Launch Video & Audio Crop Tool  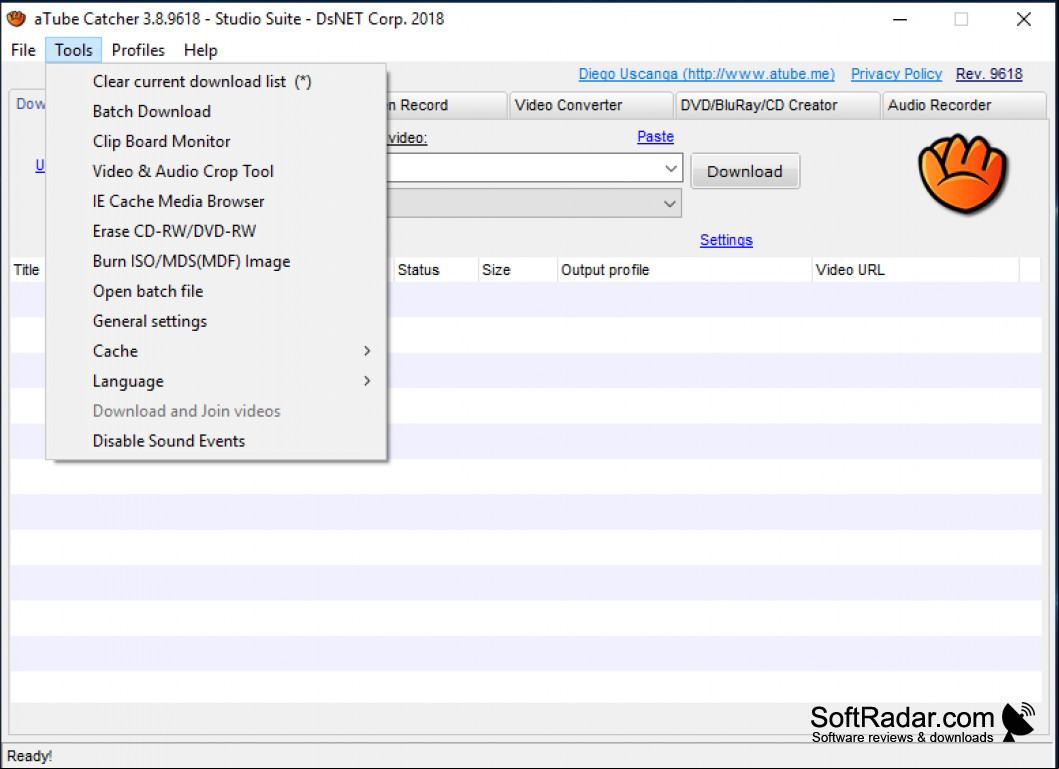[x=216, y=171]
